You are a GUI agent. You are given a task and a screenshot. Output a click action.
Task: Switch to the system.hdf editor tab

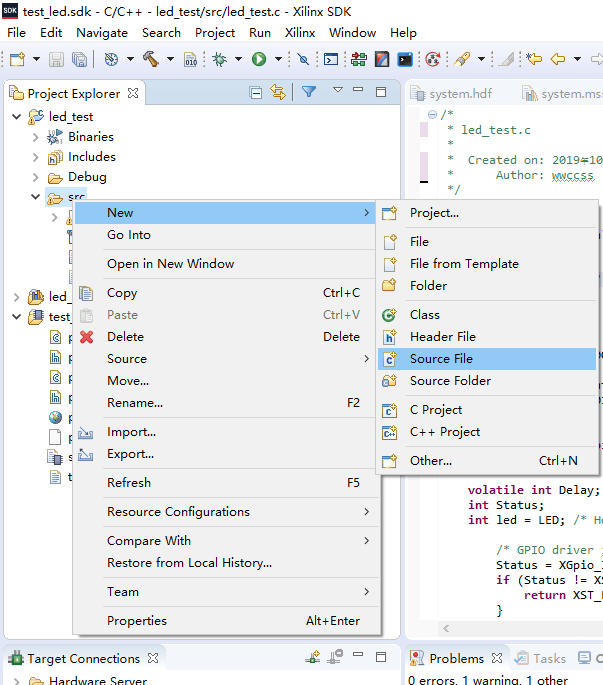451,93
